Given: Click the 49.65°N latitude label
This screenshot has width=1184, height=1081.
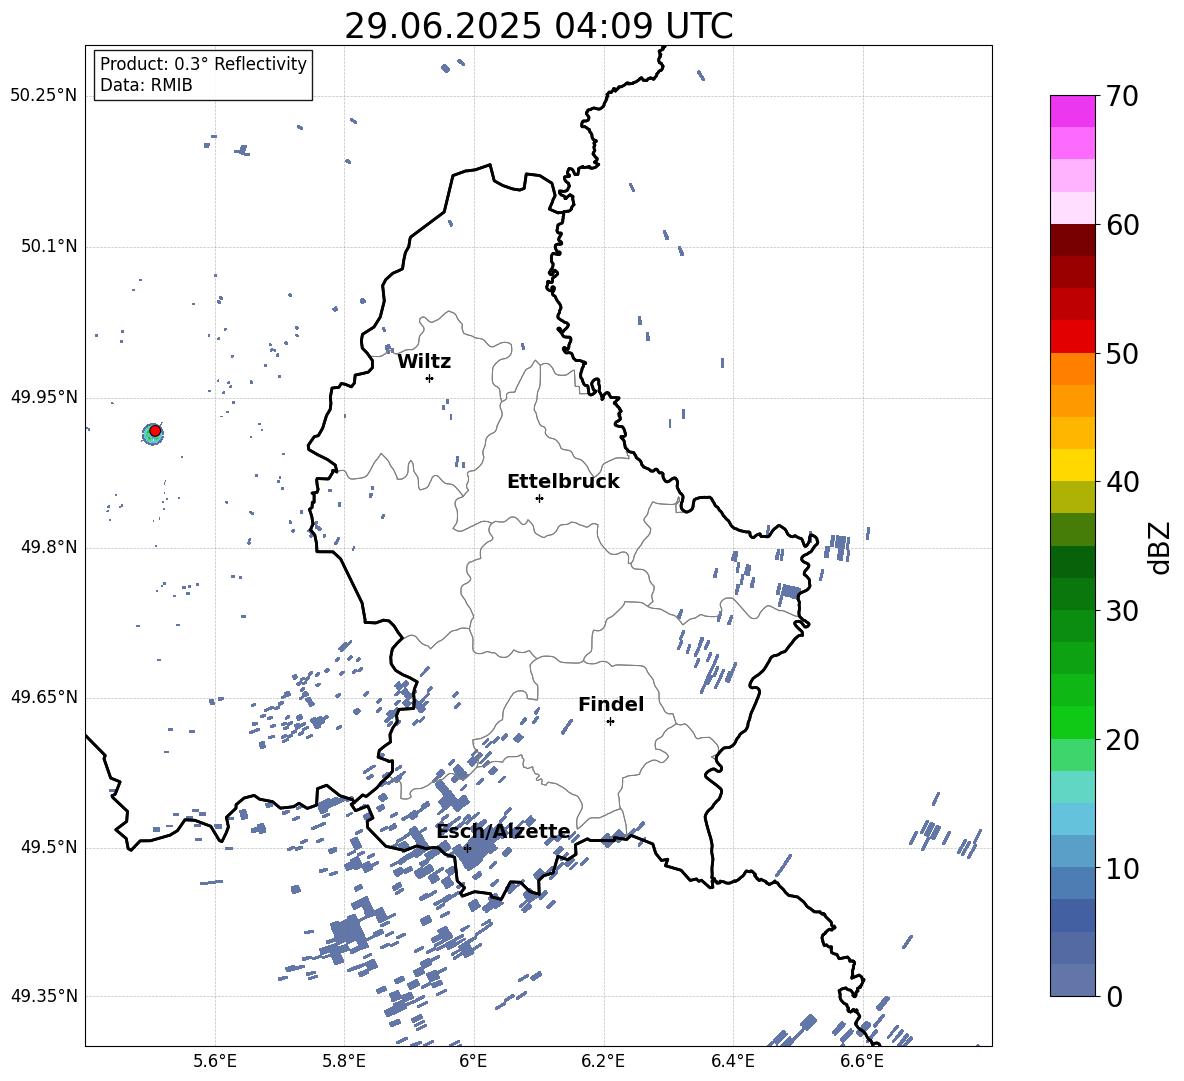Looking at the screenshot, I should tap(44, 697).
